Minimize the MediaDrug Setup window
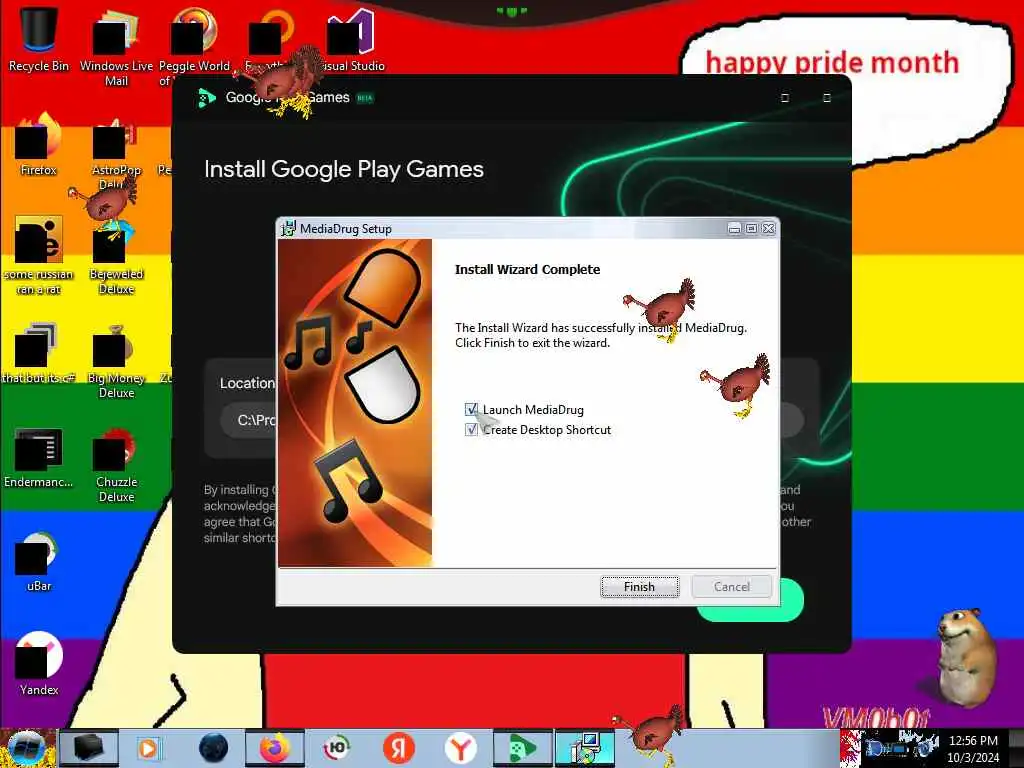The width and height of the screenshot is (1024, 768). [x=735, y=229]
